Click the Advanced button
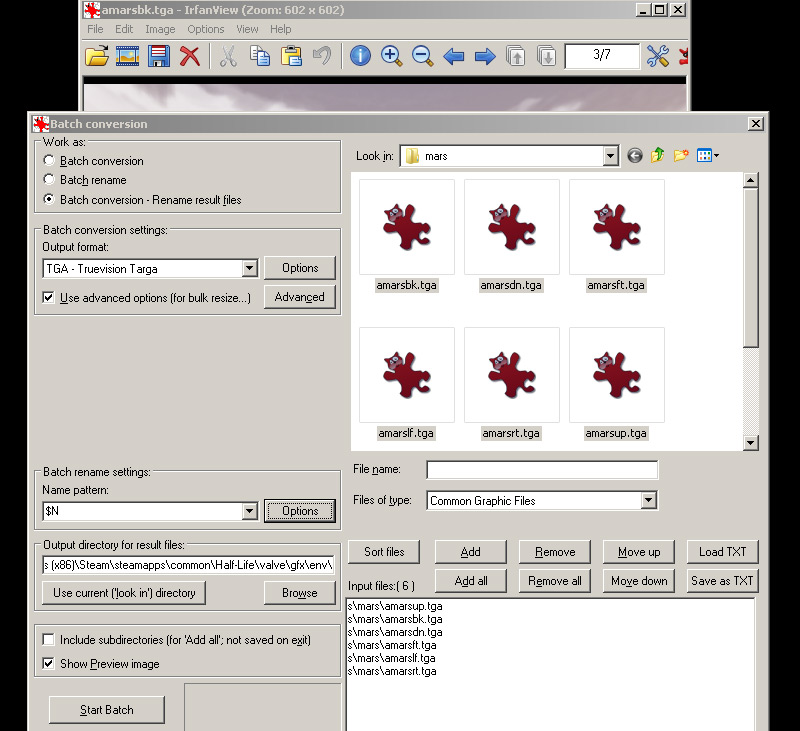This screenshot has height=731, width=800. (300, 297)
